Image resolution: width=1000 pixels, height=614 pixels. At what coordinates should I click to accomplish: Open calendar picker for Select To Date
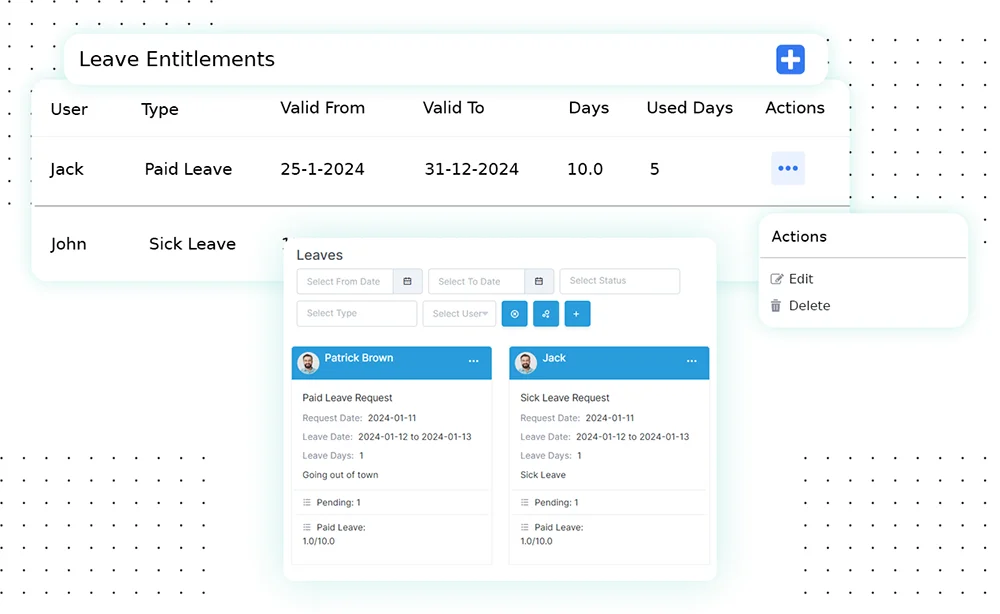pos(539,282)
